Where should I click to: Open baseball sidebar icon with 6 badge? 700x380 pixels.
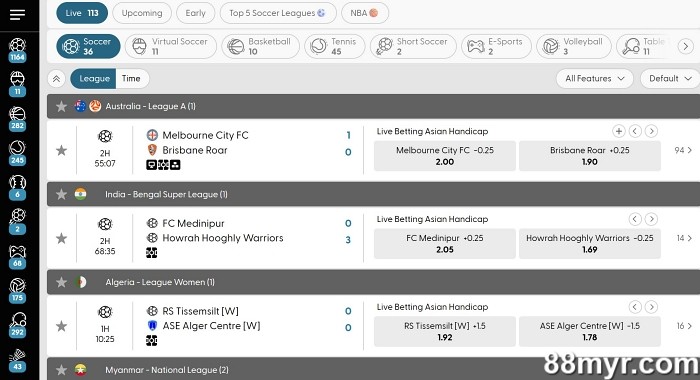(17, 187)
